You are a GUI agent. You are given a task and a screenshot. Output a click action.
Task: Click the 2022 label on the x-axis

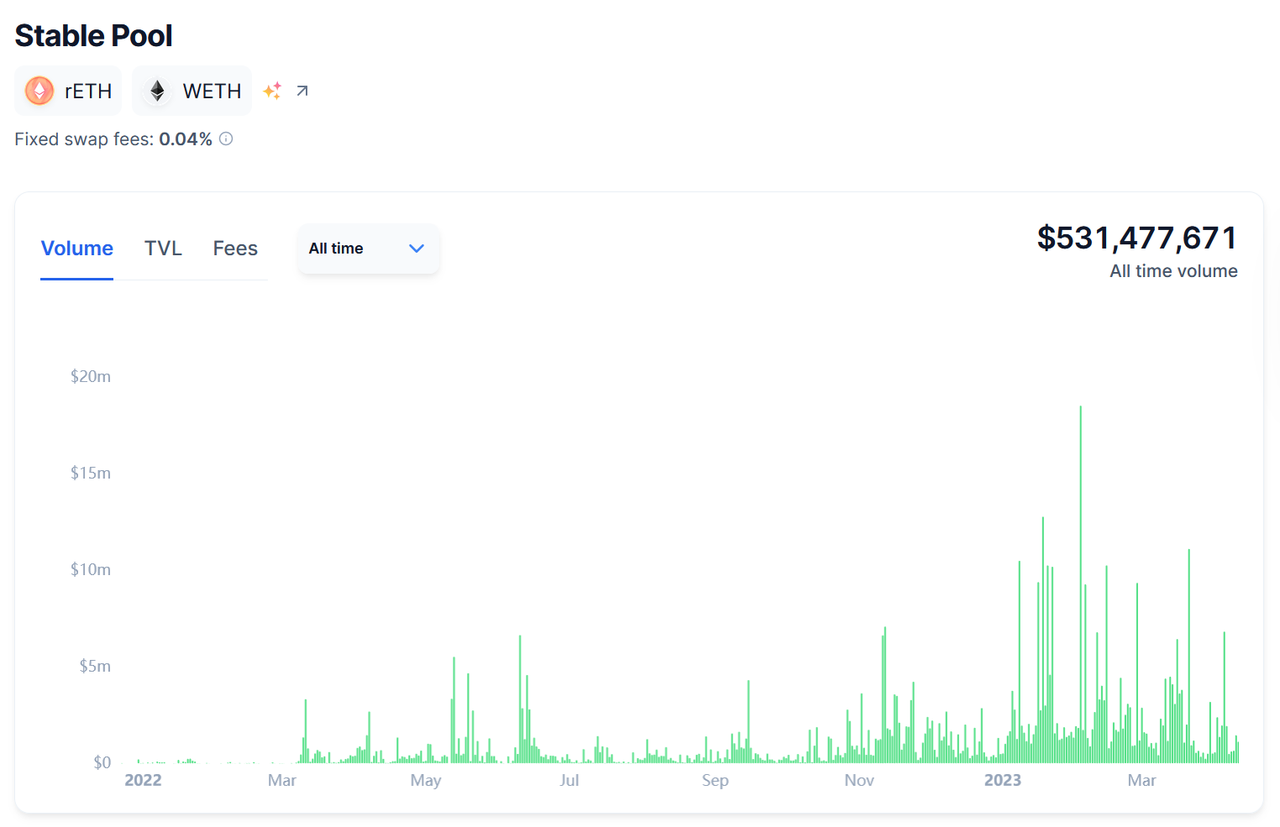pyautogui.click(x=143, y=780)
